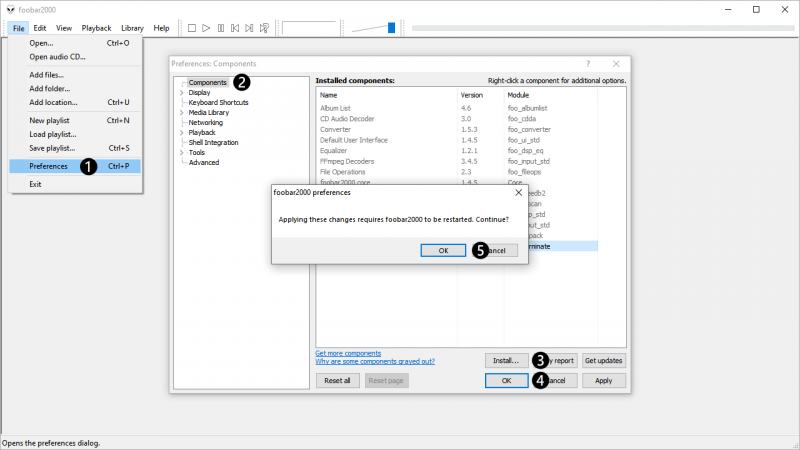
Task: Select Add folder... in File menu
Action: [49, 88]
